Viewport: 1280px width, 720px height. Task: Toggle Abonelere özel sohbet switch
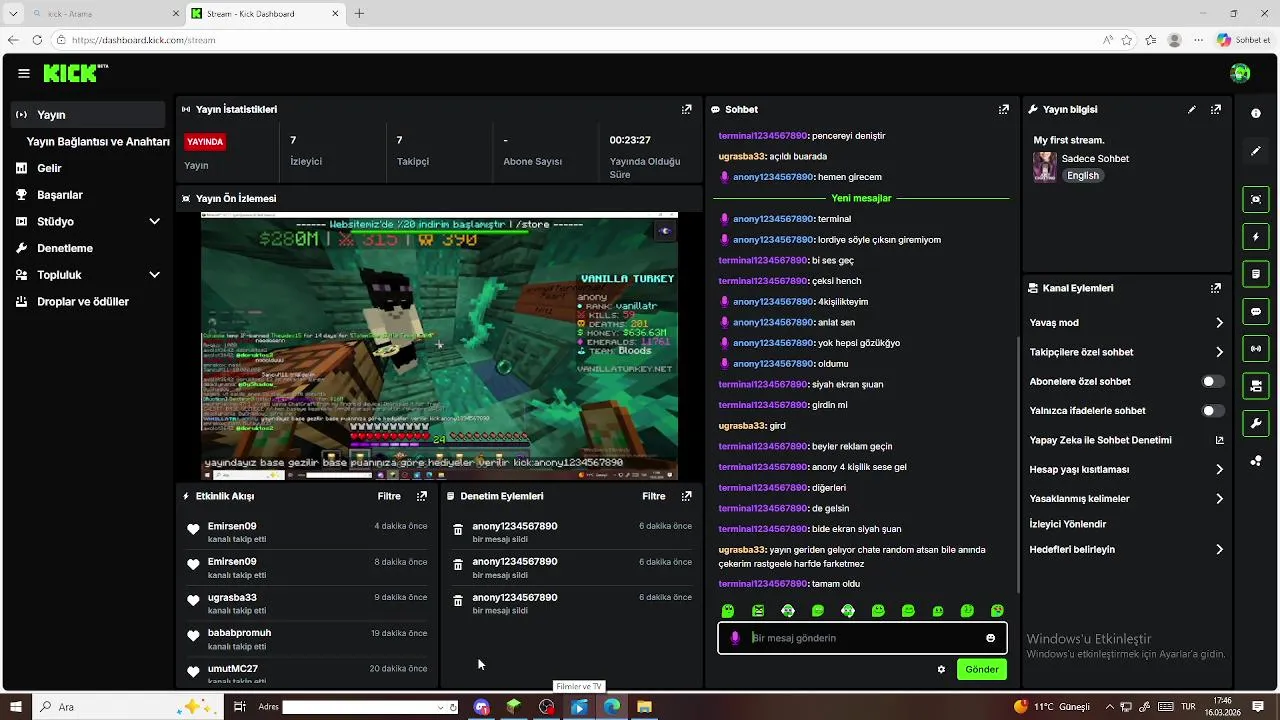1212,381
